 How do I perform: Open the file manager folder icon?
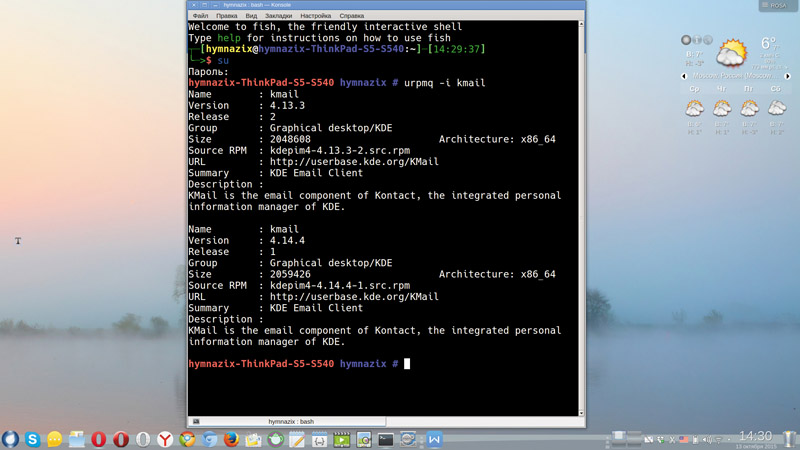77,439
